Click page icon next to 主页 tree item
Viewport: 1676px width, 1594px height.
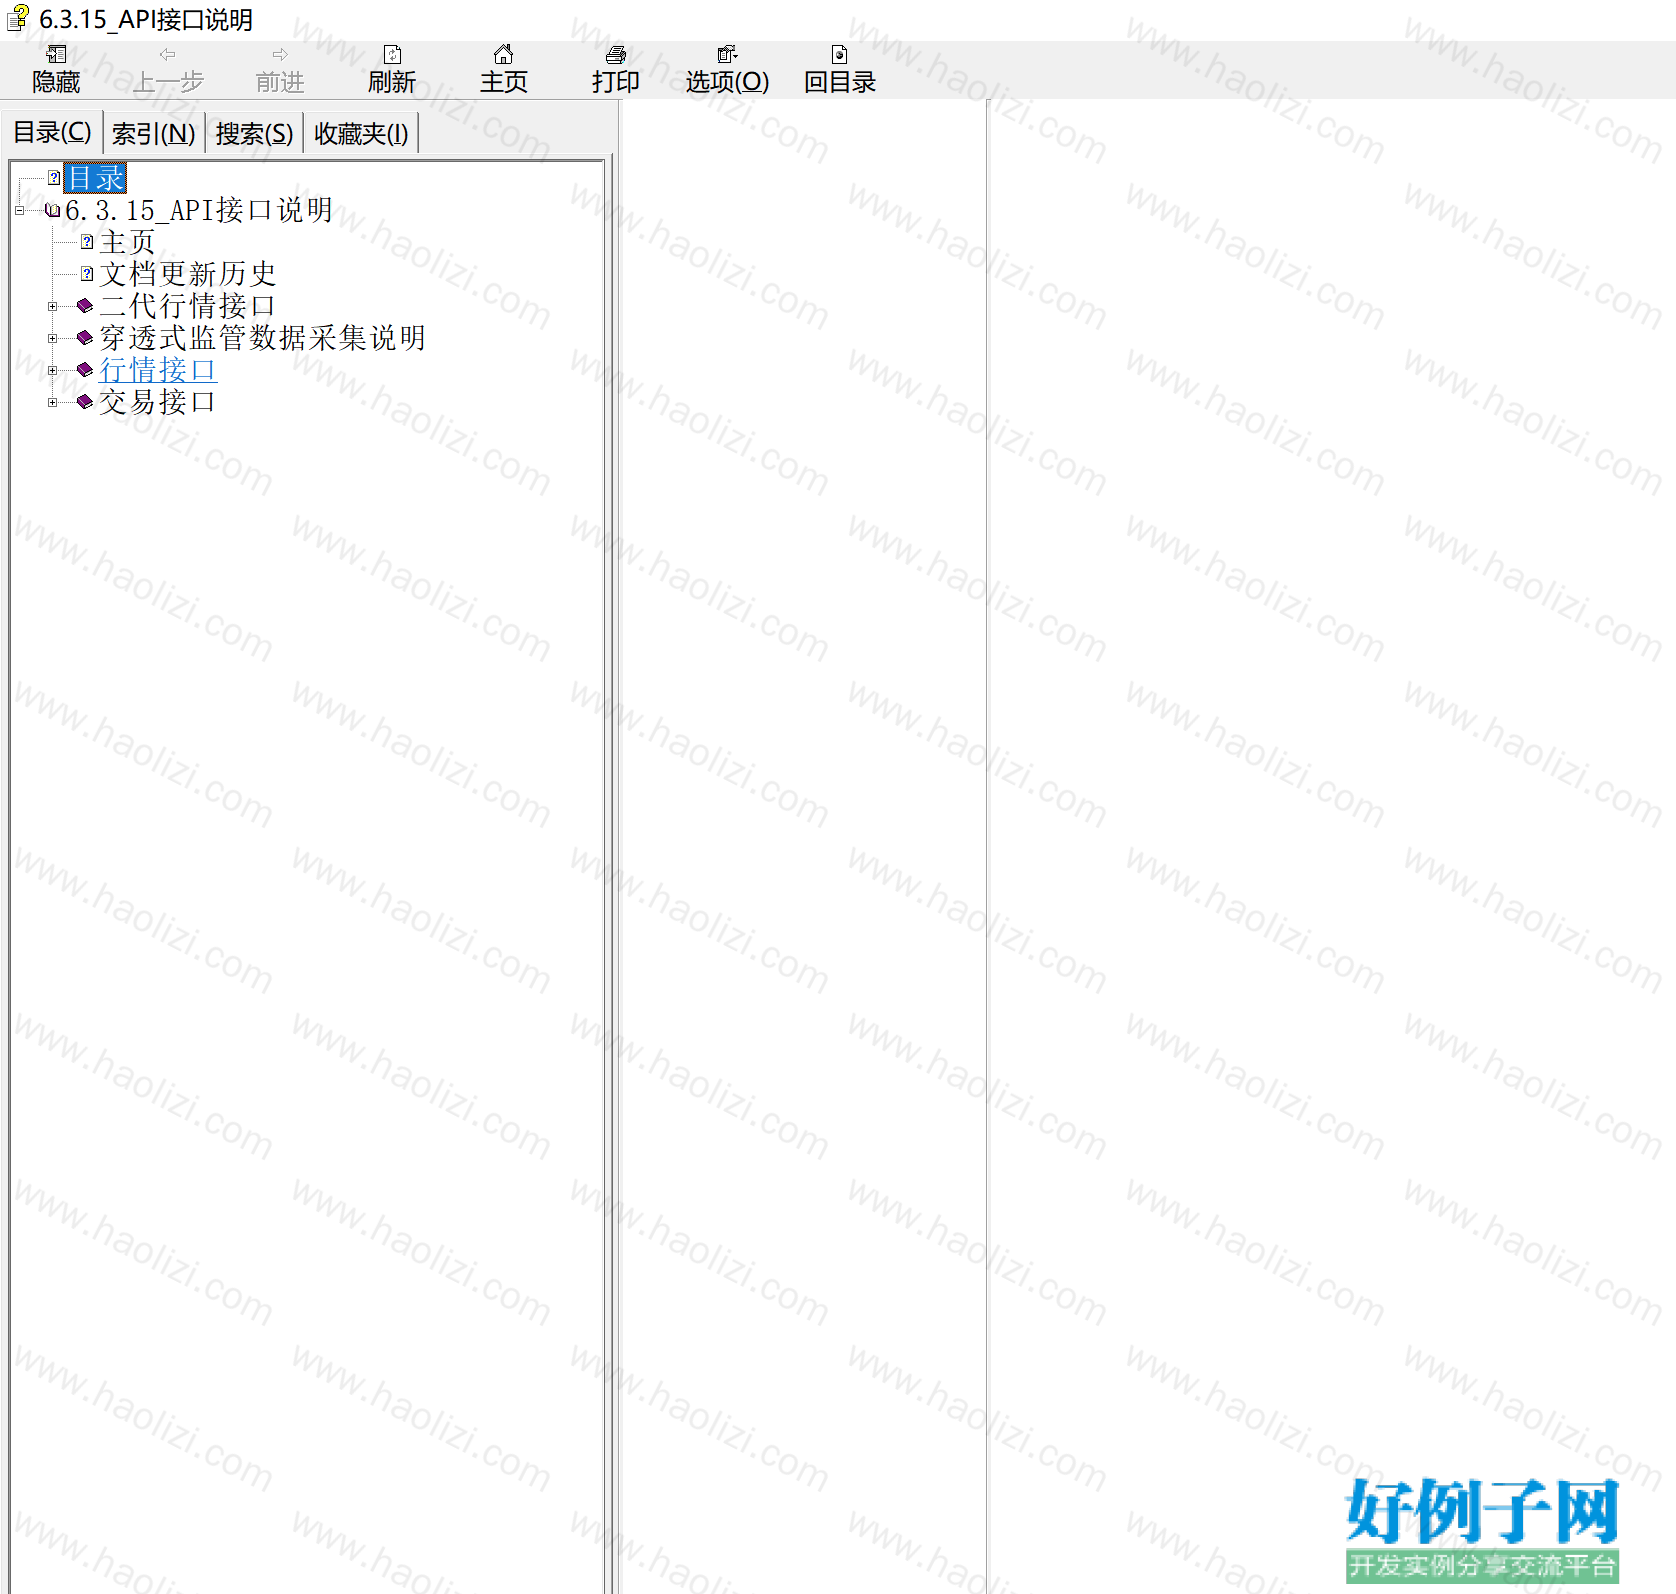tap(87, 242)
